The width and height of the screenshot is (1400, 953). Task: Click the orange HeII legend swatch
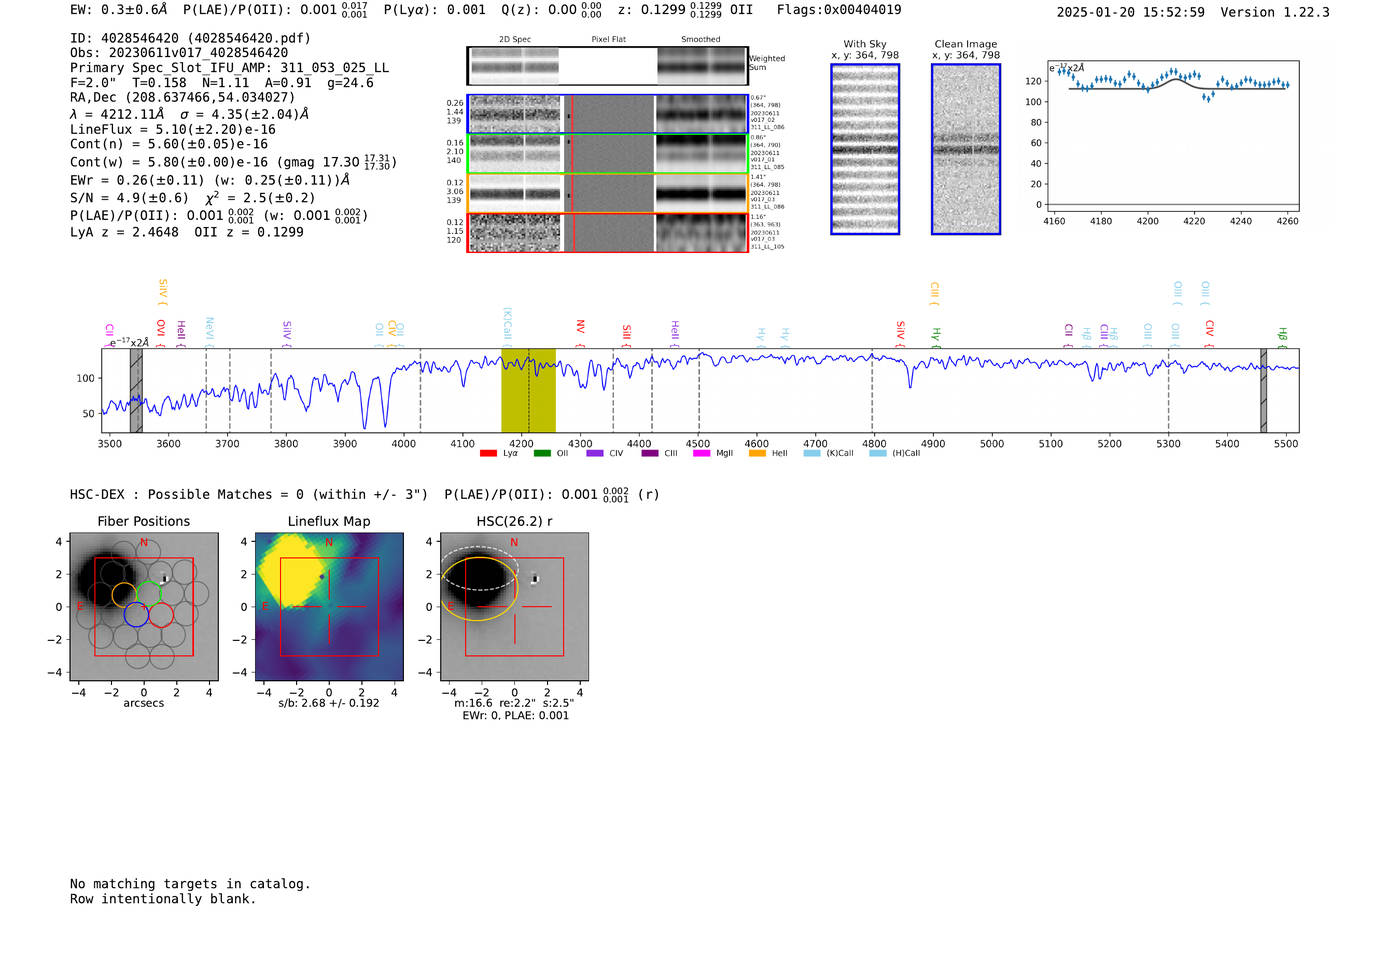pos(757,454)
